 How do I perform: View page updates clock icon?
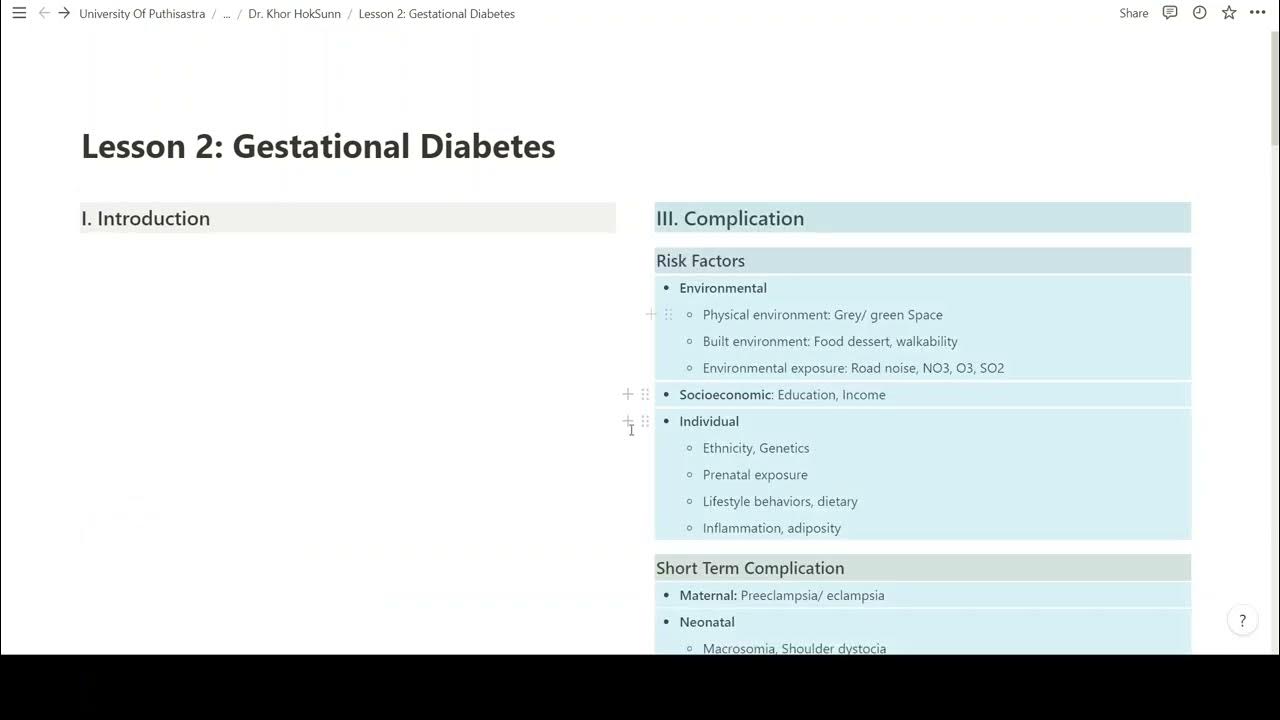point(1199,13)
